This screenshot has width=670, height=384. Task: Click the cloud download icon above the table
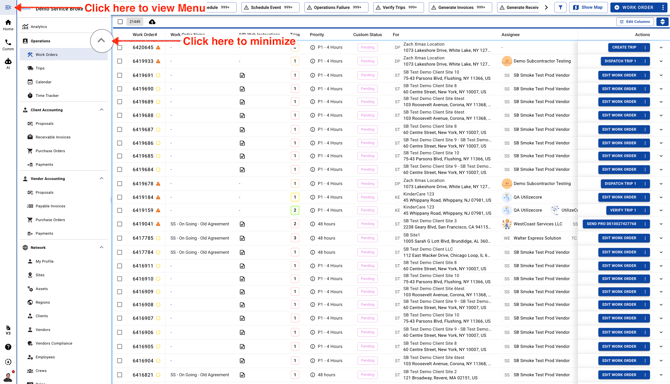(x=152, y=22)
